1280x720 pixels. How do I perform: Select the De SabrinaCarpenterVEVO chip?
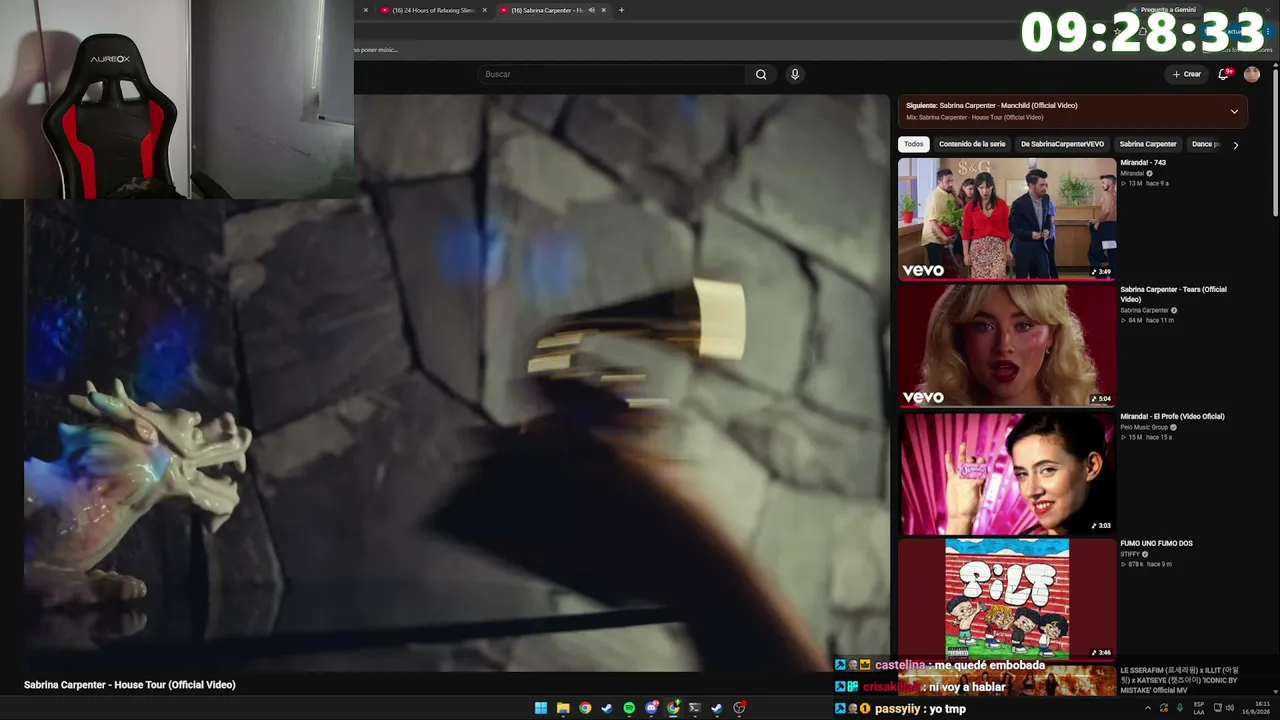pyautogui.click(x=1062, y=144)
